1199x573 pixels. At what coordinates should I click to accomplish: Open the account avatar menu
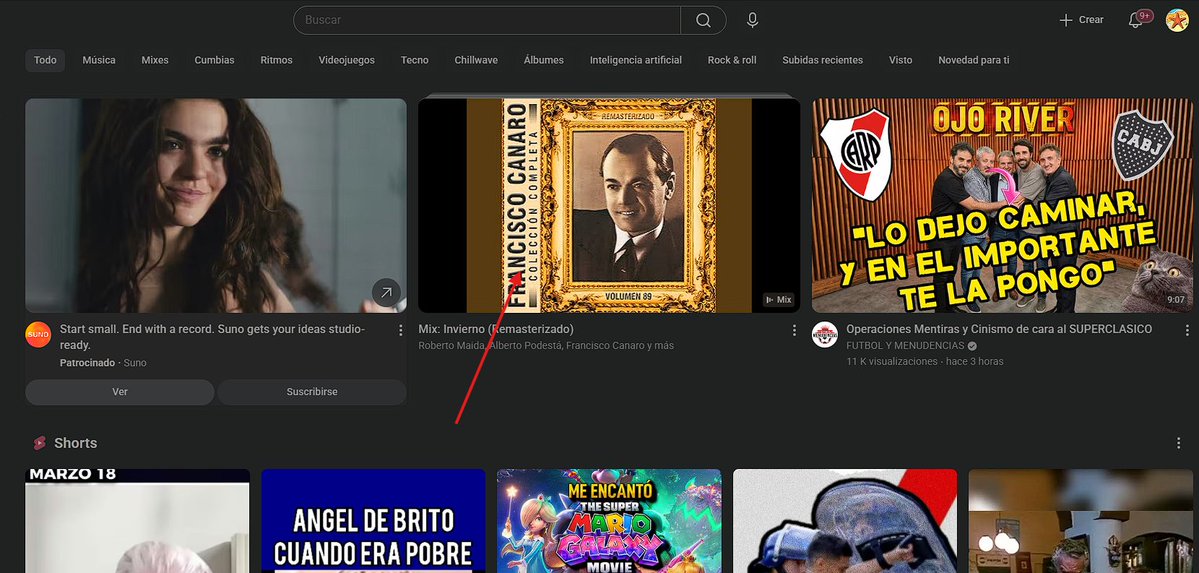tap(1177, 20)
